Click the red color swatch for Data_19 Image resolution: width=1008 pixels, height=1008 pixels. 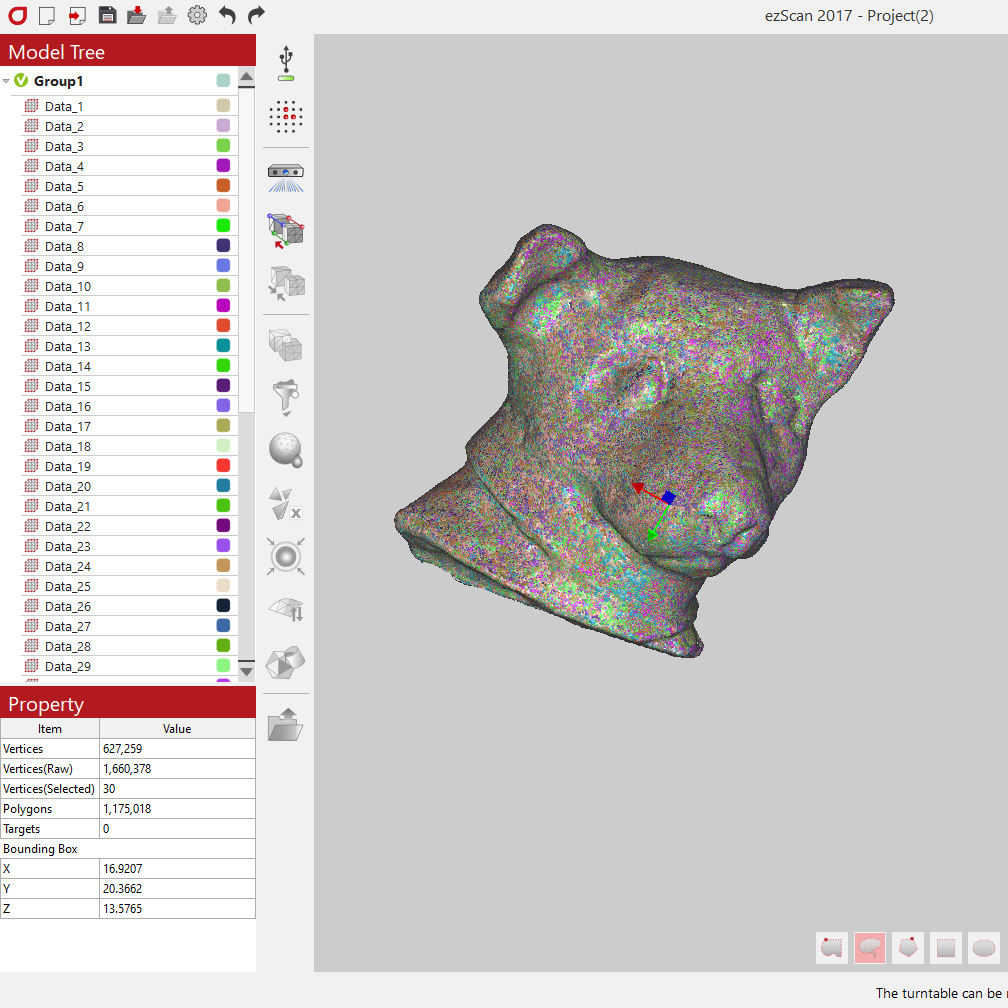223,466
